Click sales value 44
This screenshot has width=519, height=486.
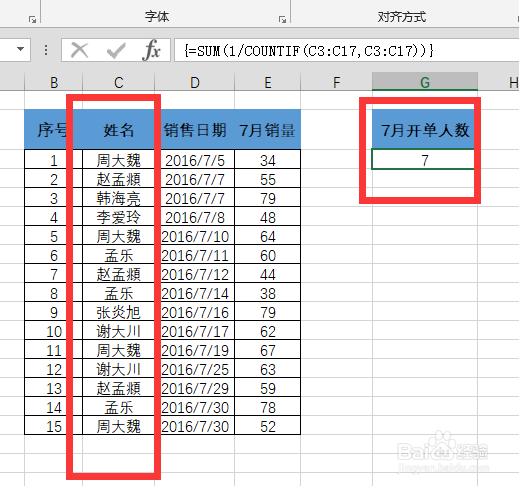(x=268, y=274)
